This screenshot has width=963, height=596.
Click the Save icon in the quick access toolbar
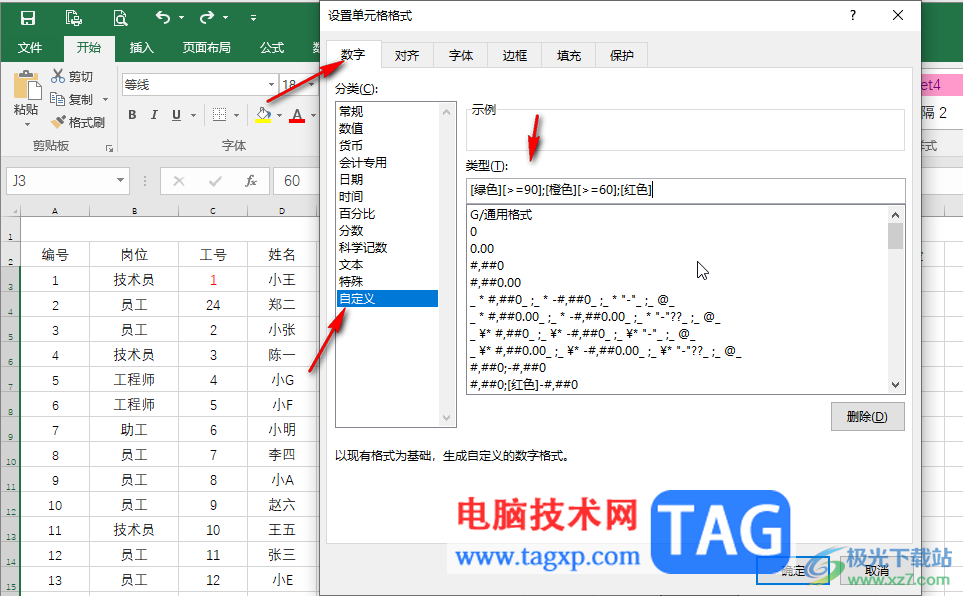coord(28,18)
